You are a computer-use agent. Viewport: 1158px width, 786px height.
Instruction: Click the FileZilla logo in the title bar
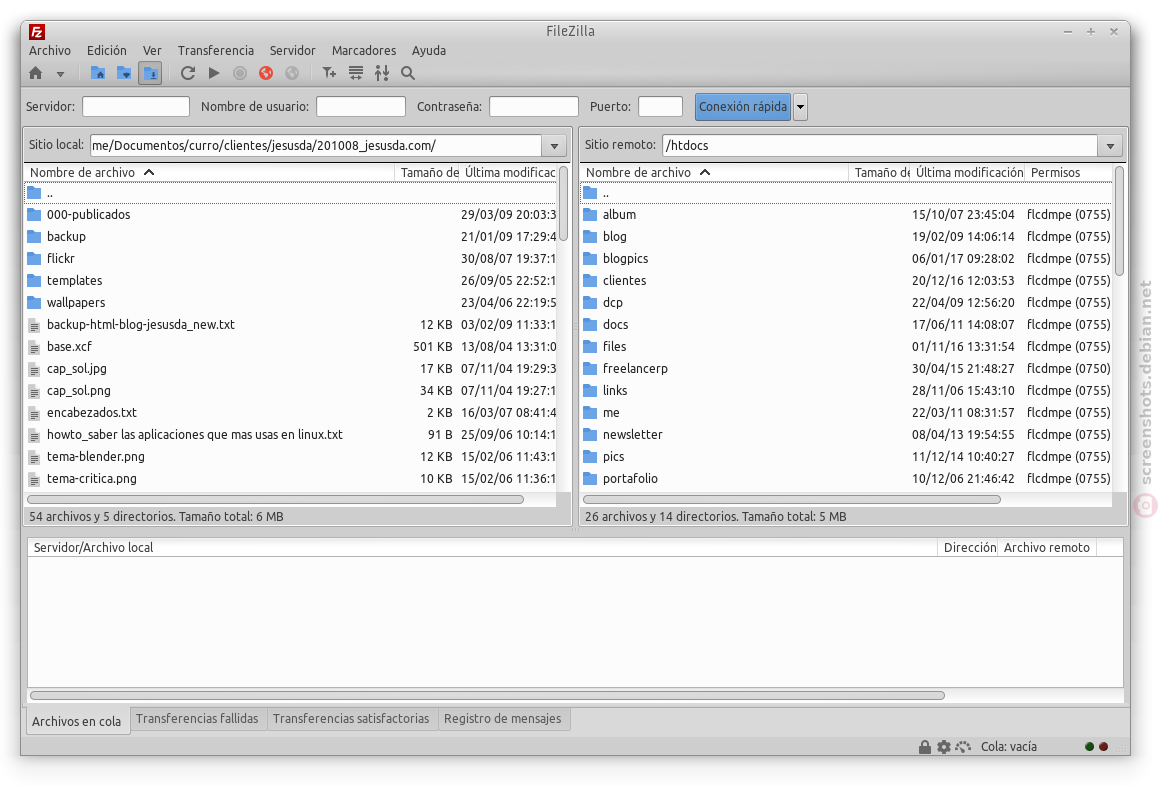pos(37,32)
